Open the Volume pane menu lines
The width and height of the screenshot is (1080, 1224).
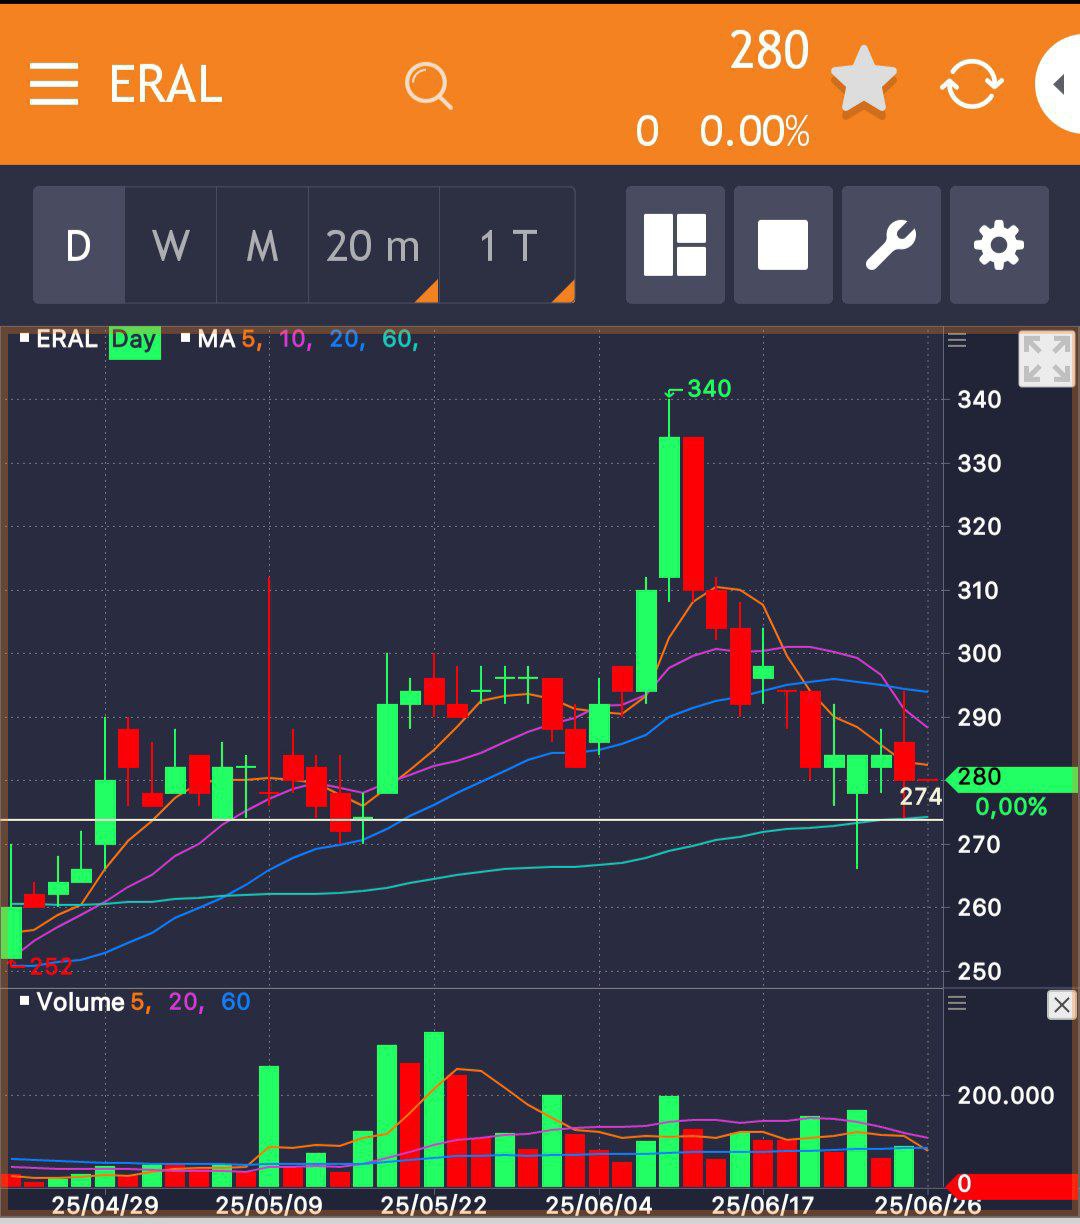point(956,1005)
